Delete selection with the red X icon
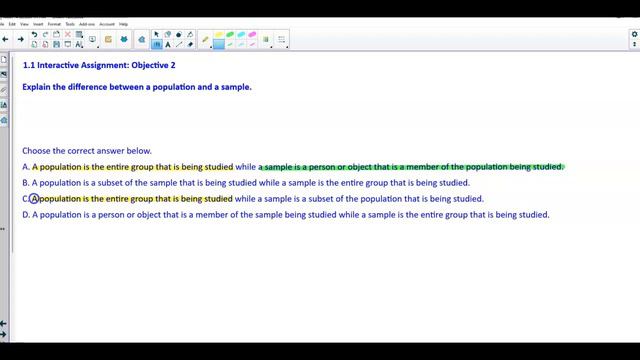Screen dimensions: 640x360 (68, 35)
